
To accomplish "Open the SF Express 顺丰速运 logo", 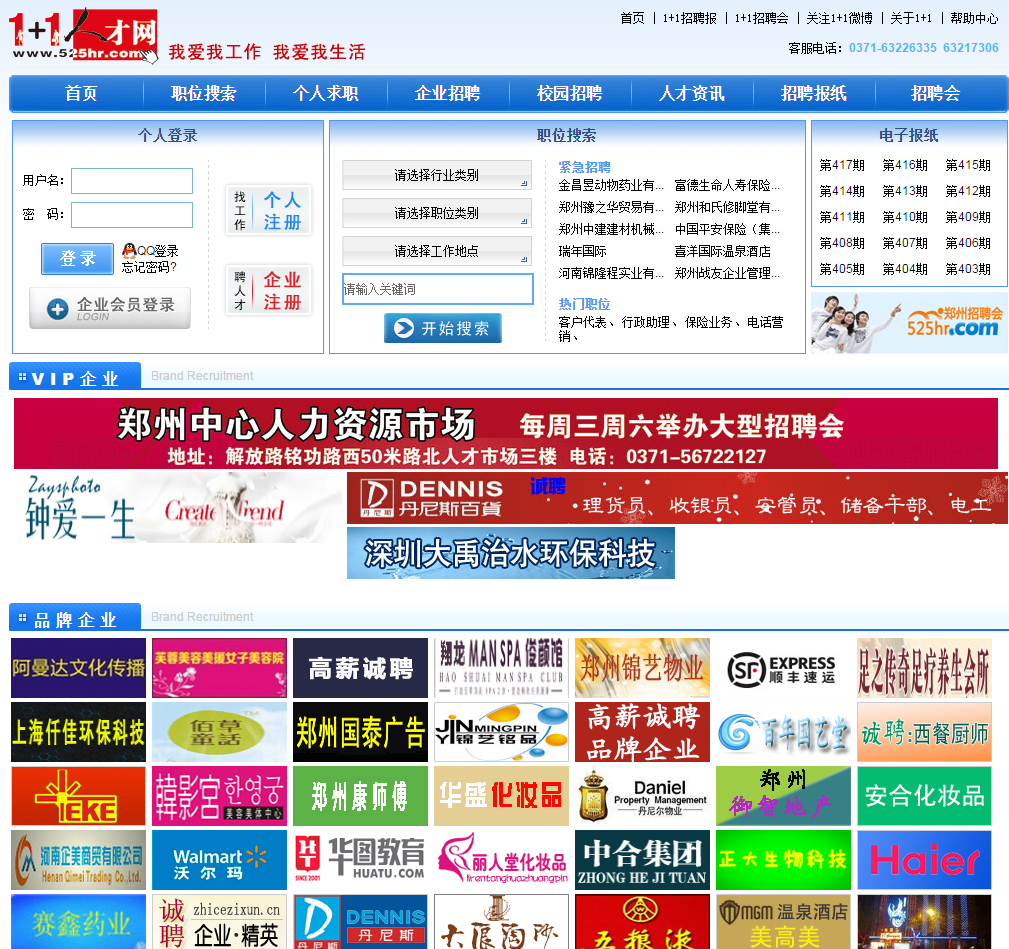I will click(x=783, y=668).
